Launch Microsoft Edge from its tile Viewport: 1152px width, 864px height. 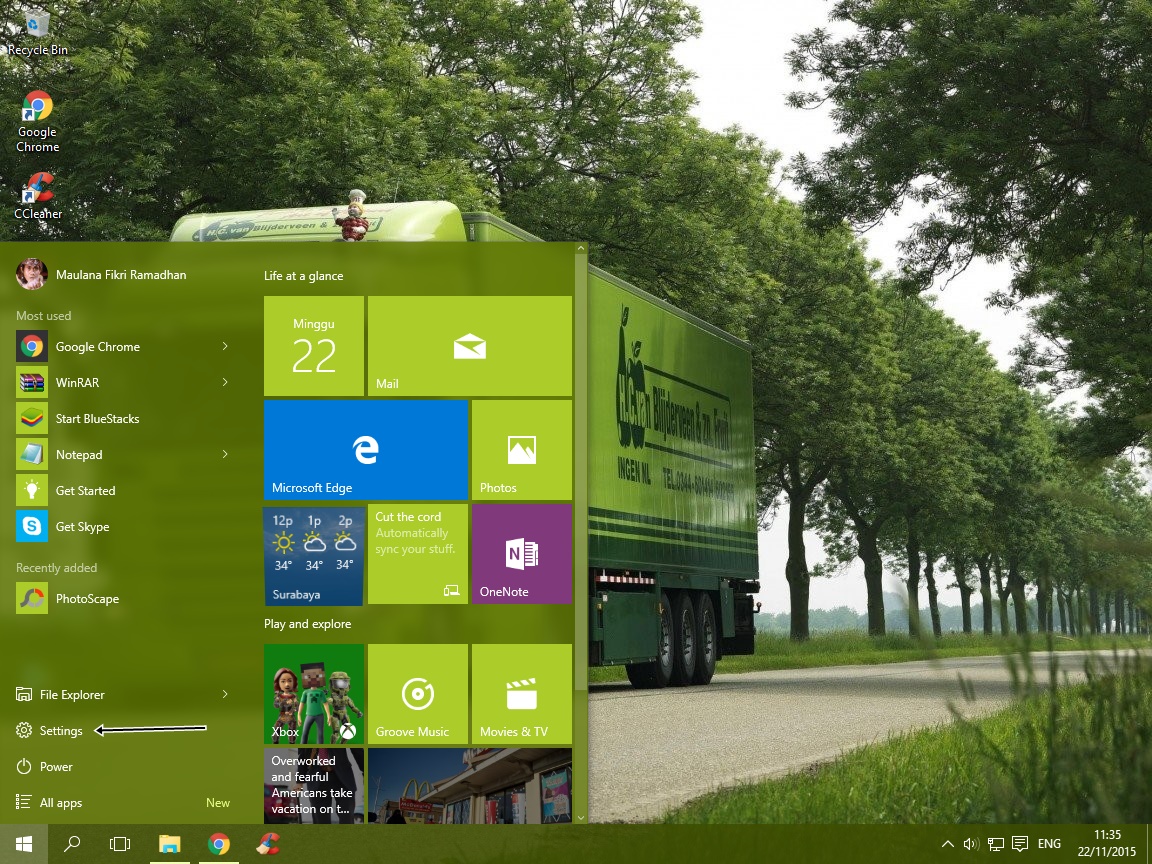[365, 449]
